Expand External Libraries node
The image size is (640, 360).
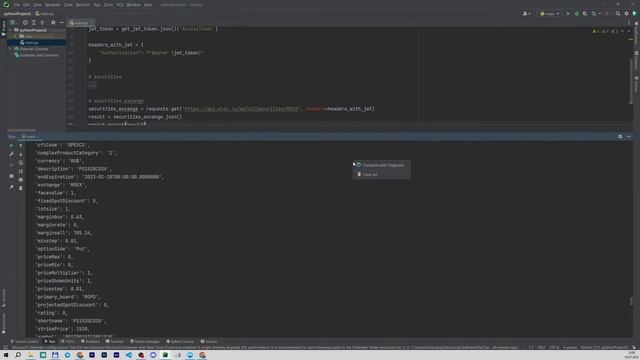pos(10,49)
